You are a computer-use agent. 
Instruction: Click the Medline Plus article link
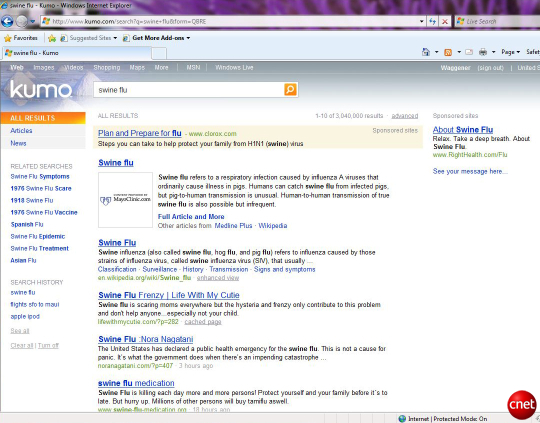click(x=233, y=226)
